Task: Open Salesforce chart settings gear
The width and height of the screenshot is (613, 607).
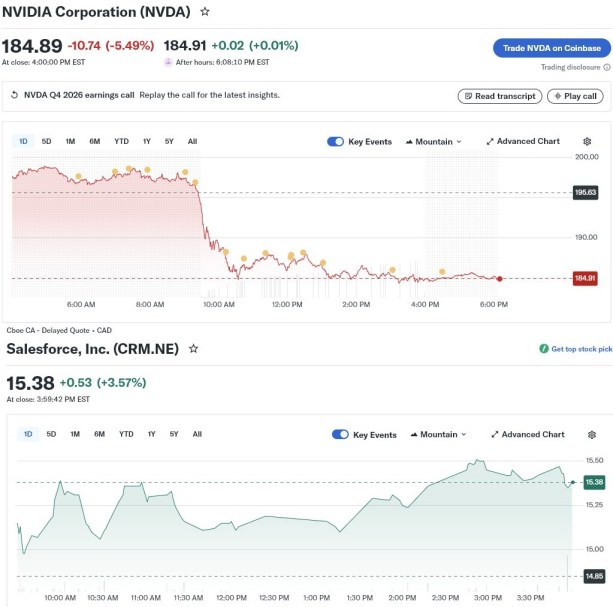Action: tap(591, 435)
